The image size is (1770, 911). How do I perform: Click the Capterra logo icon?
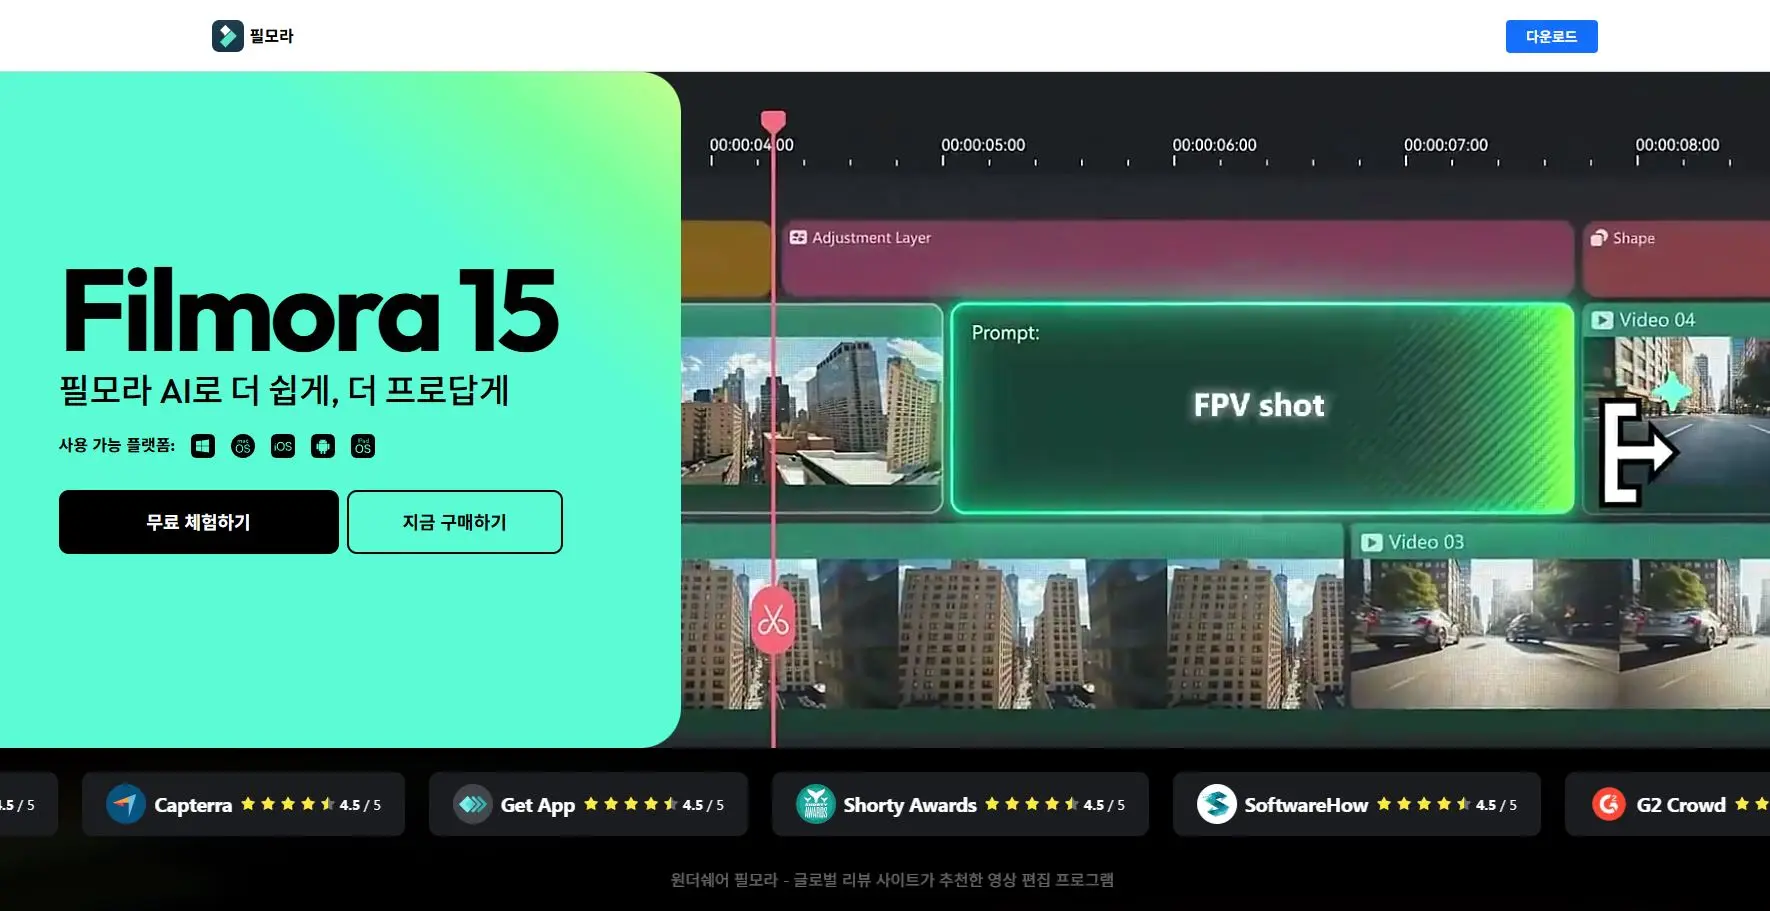(x=126, y=804)
